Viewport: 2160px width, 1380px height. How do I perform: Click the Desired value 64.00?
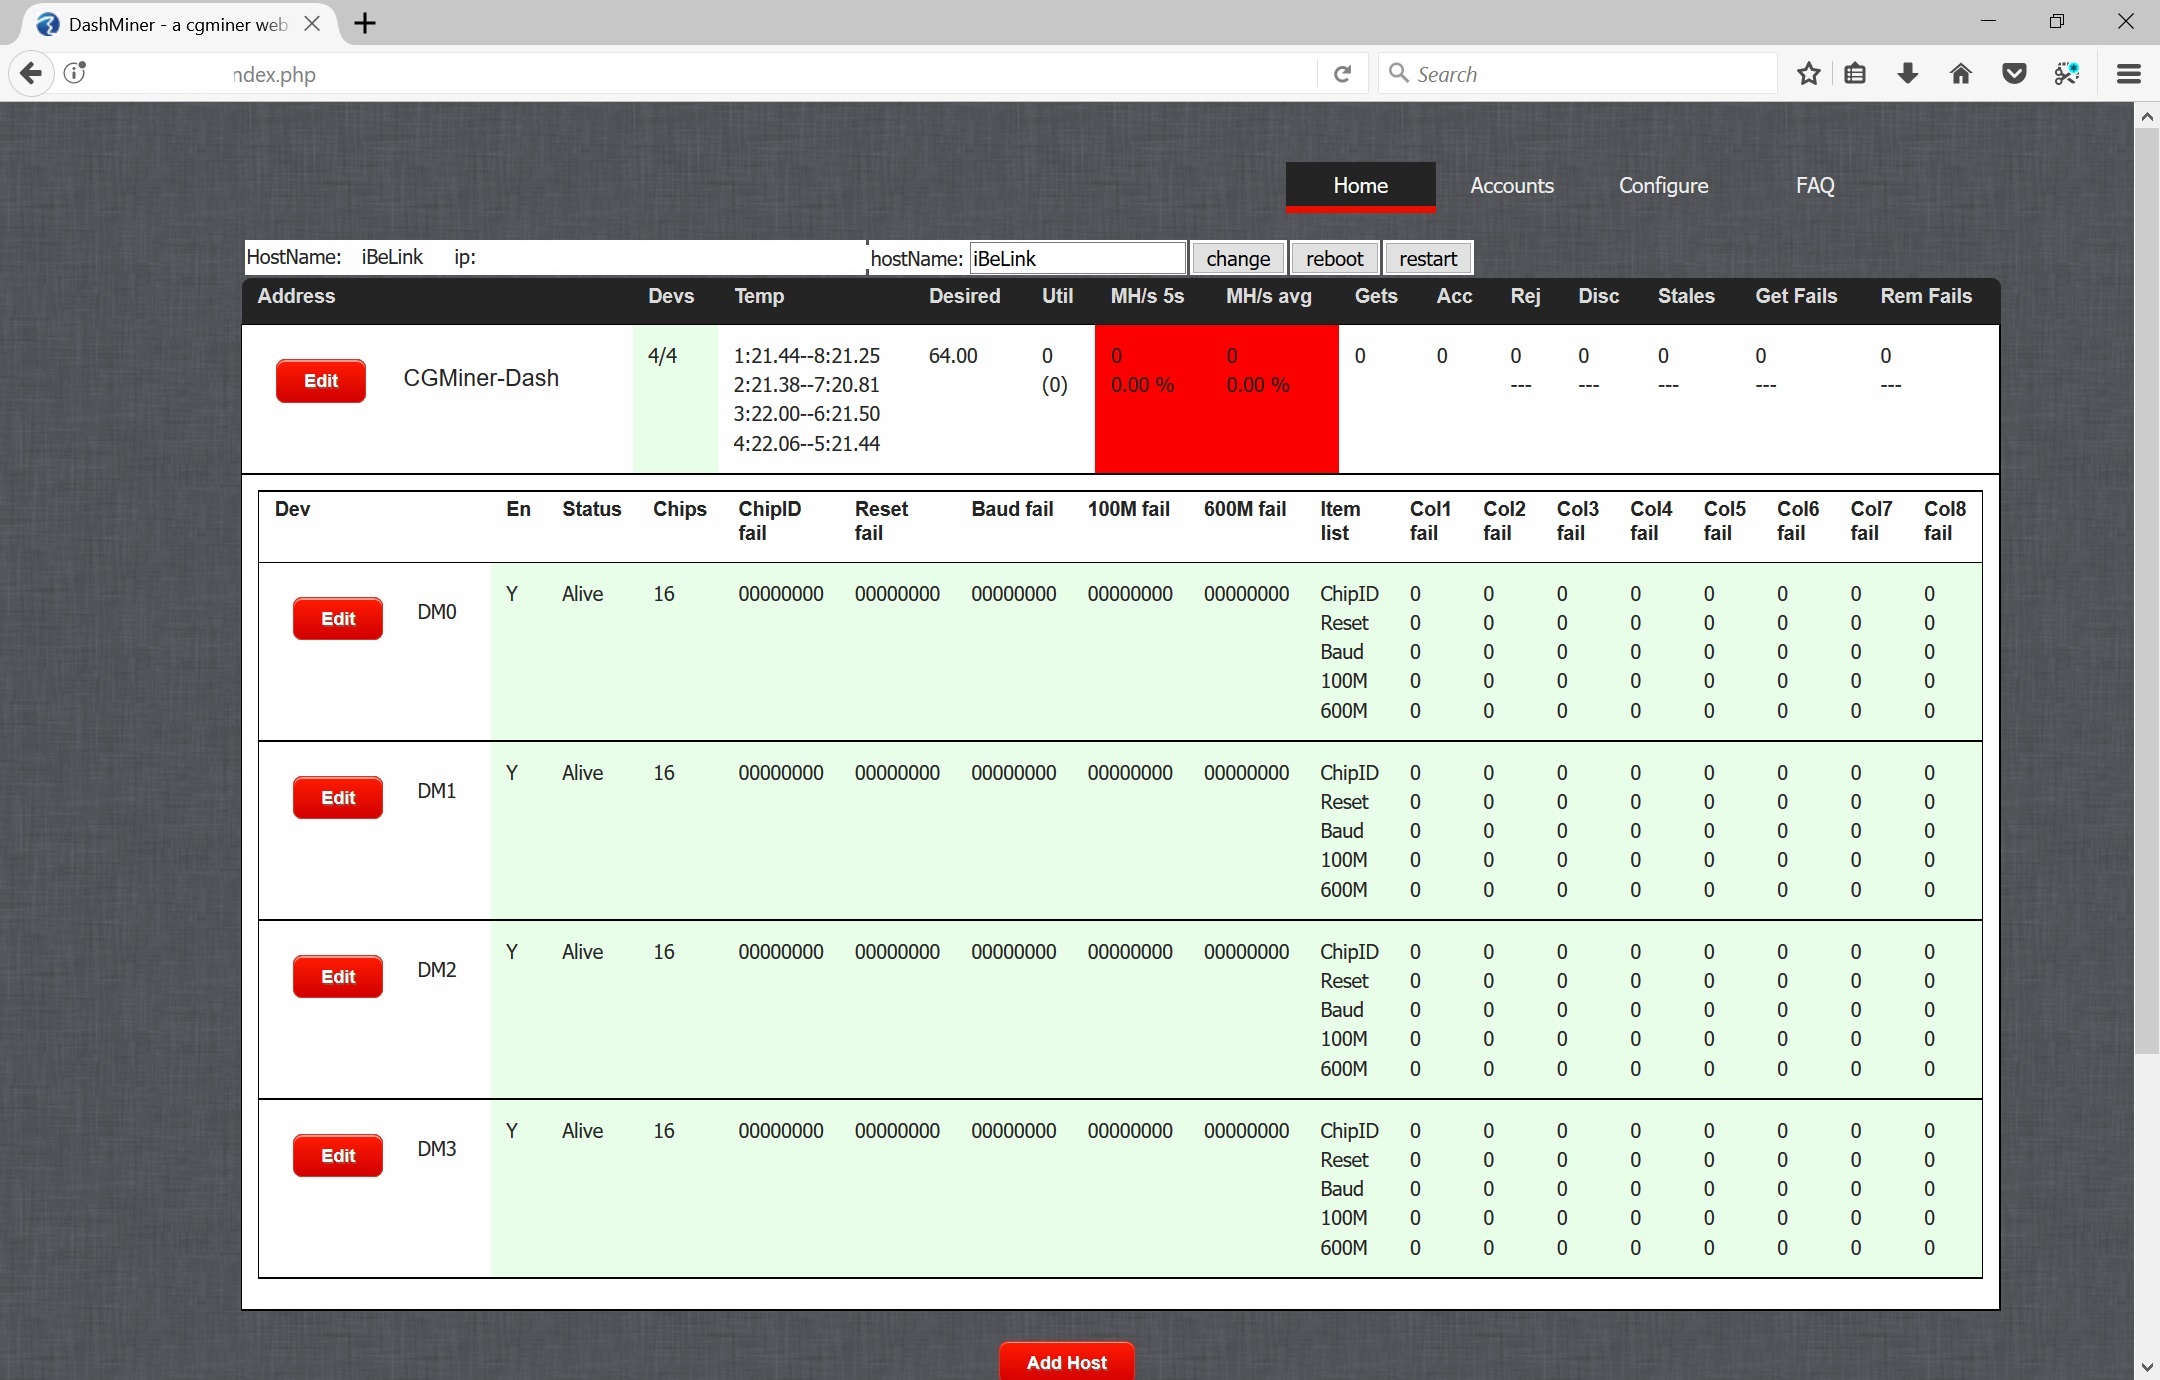click(x=953, y=356)
